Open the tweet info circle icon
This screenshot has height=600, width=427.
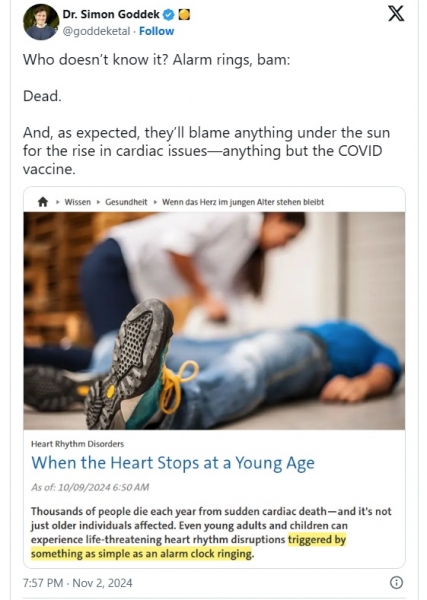(396, 582)
